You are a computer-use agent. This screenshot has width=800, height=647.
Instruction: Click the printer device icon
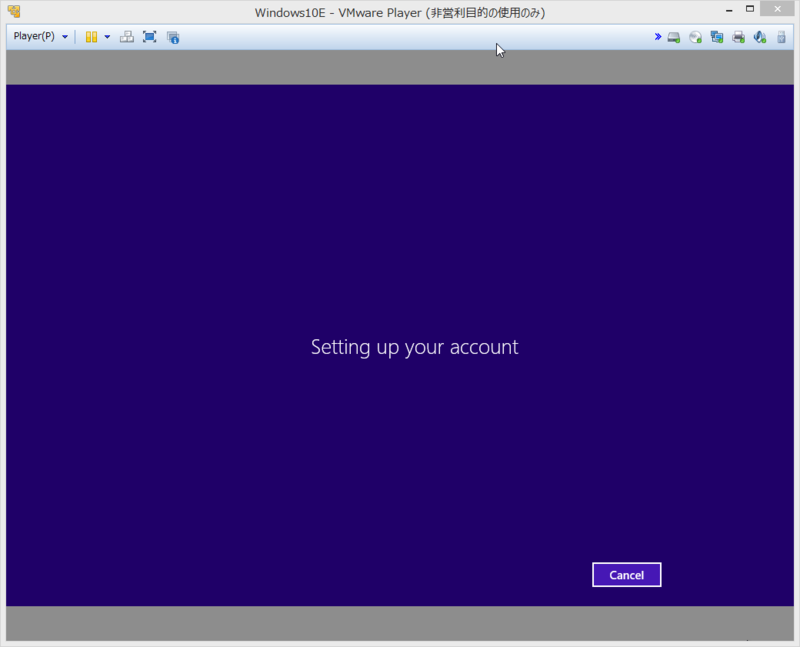click(738, 37)
